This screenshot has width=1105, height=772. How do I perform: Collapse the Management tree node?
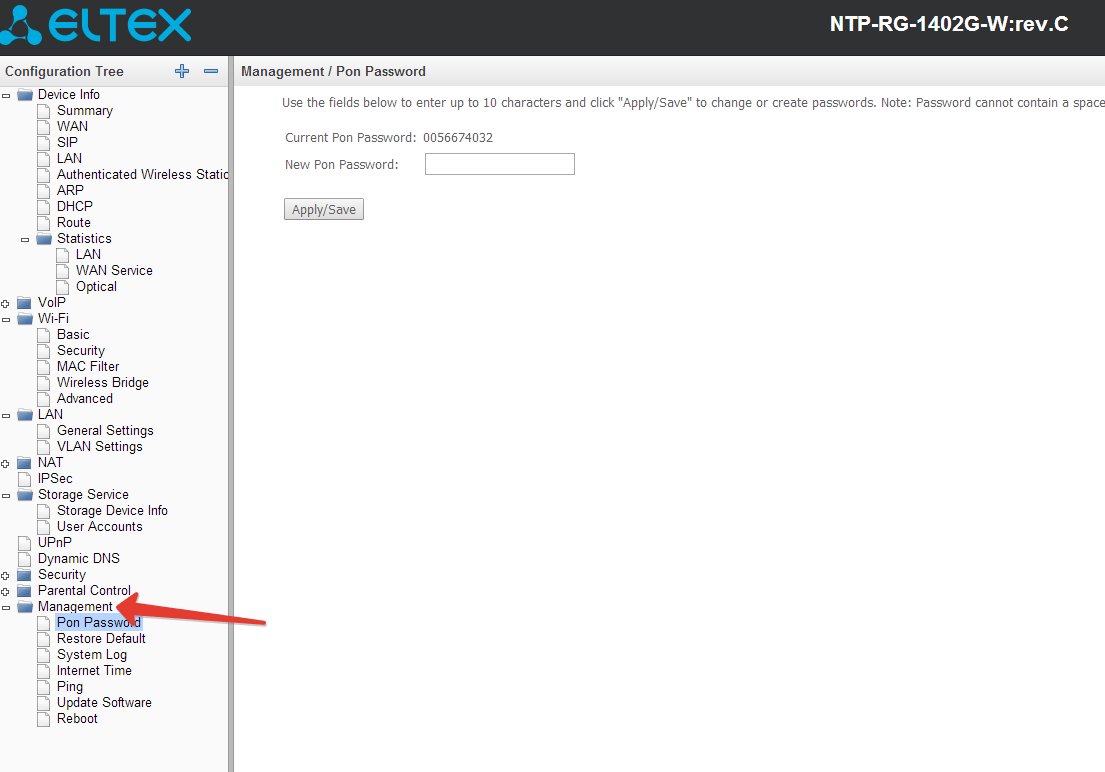[x=6, y=607]
